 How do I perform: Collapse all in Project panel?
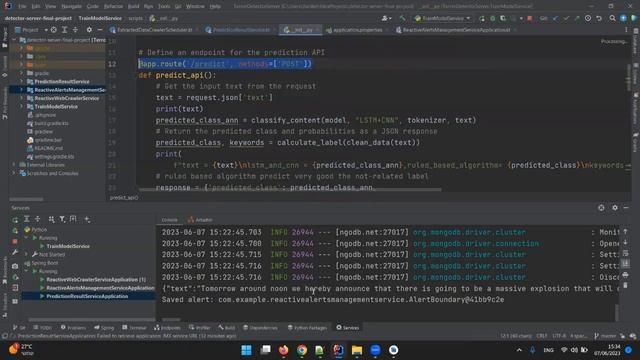coord(76,30)
